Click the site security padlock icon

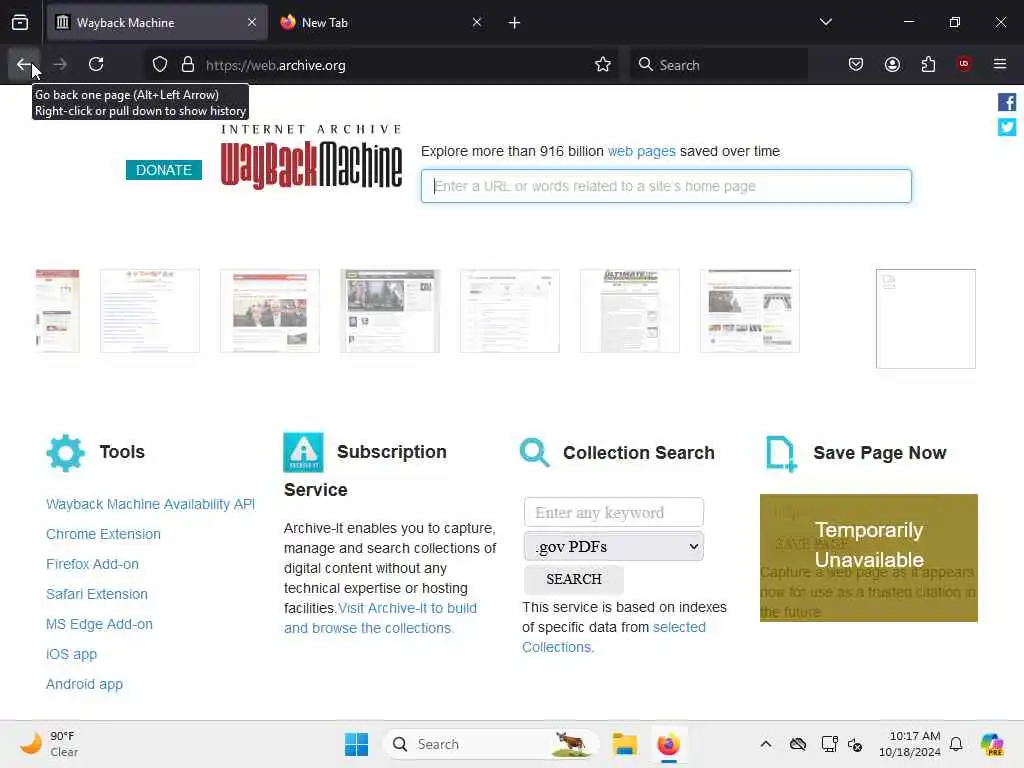(188, 64)
